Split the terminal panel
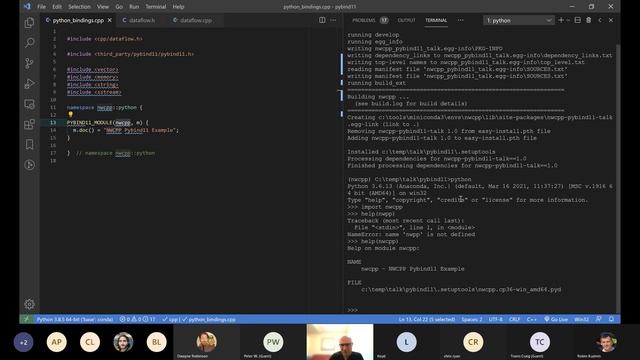This screenshot has width=640, height=360. point(578,20)
